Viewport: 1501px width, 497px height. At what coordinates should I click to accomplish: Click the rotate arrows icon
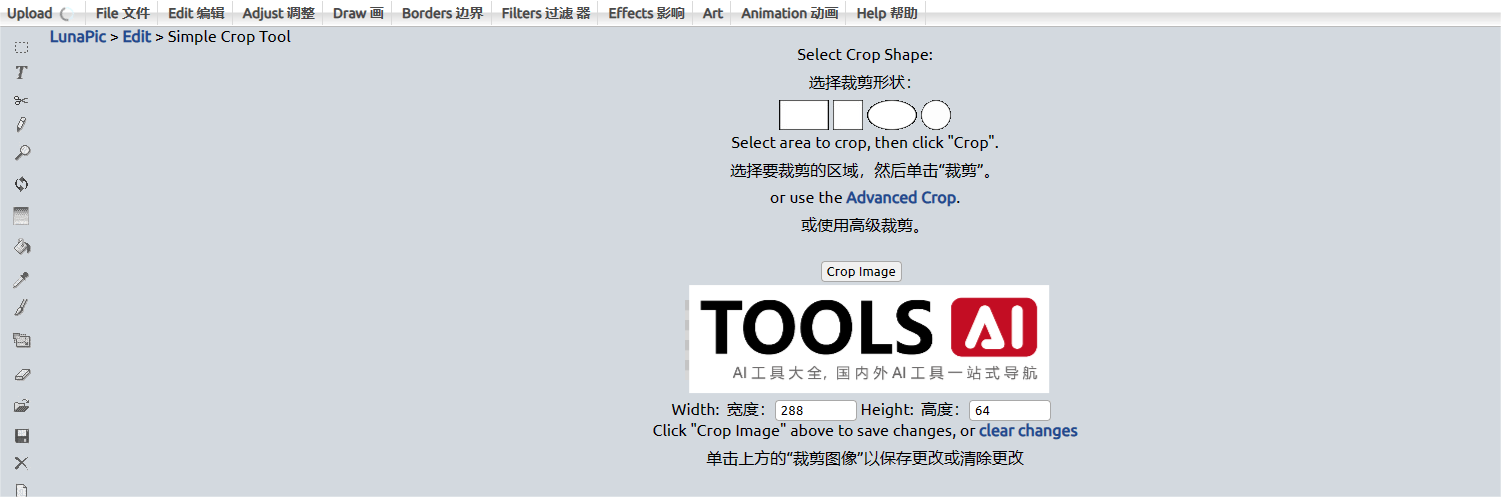coord(21,184)
